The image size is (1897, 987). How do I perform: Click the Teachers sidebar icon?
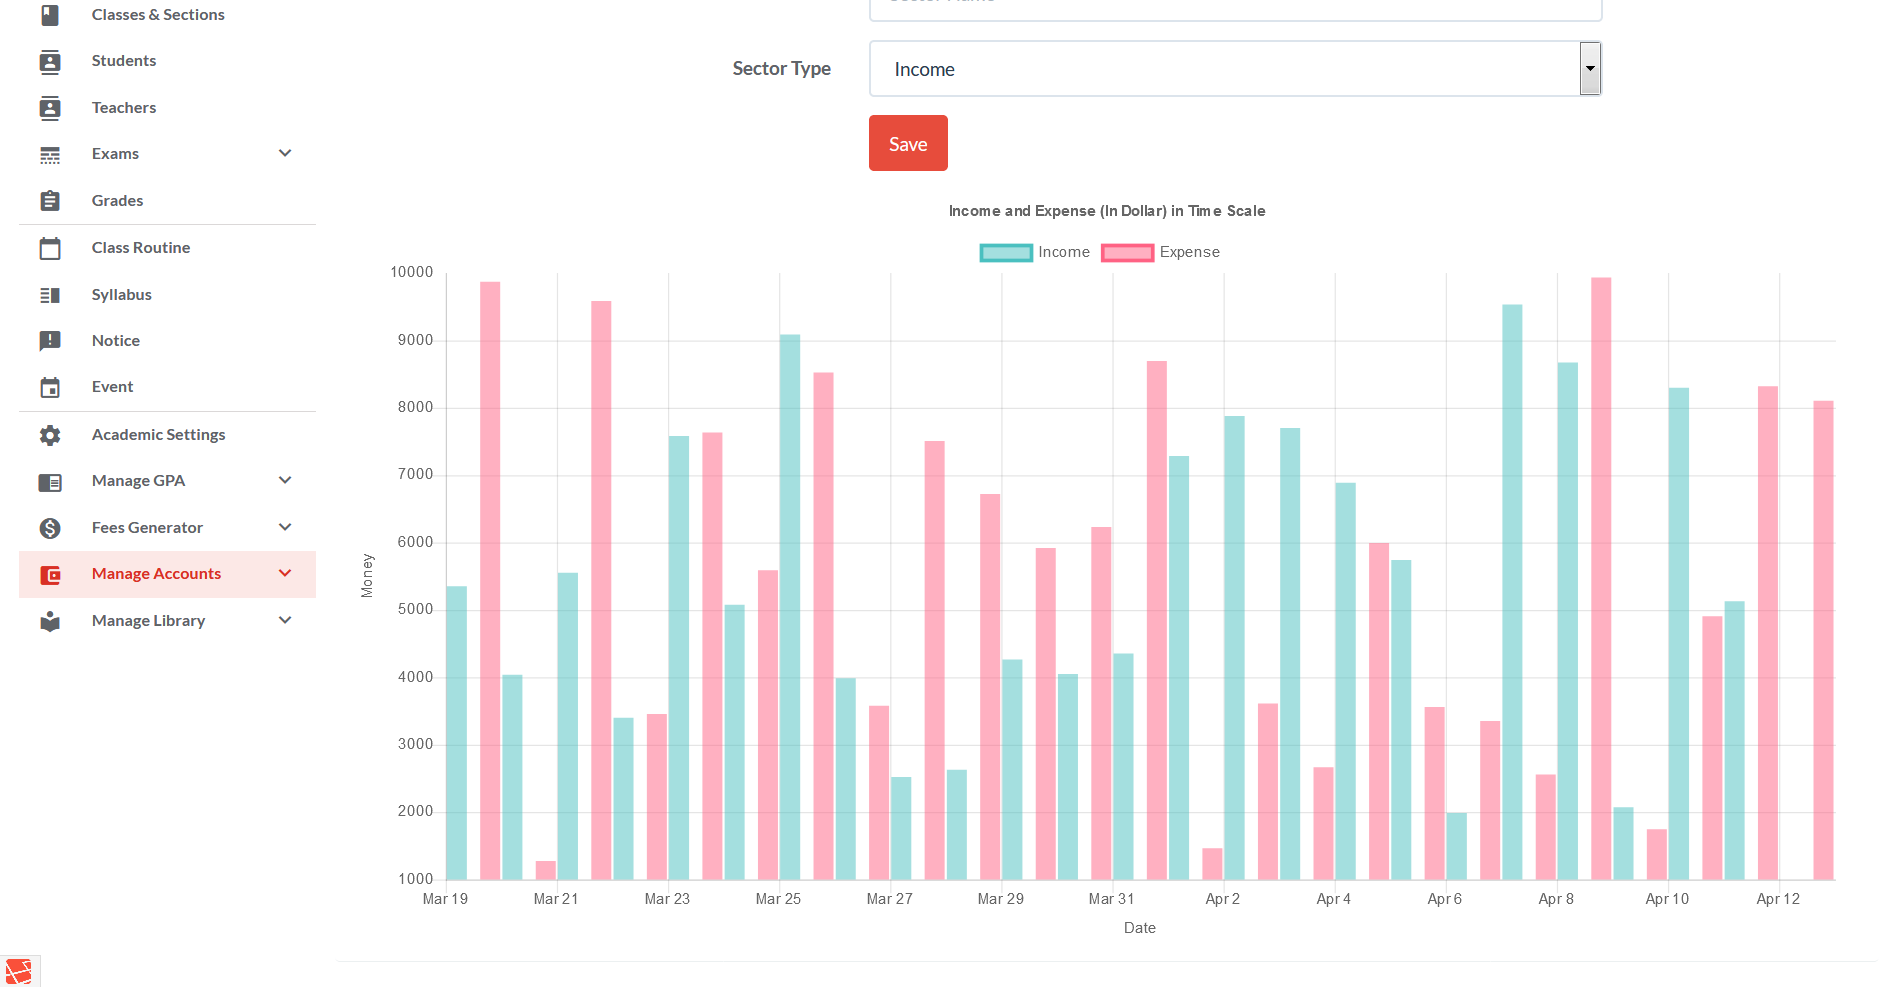[50, 108]
